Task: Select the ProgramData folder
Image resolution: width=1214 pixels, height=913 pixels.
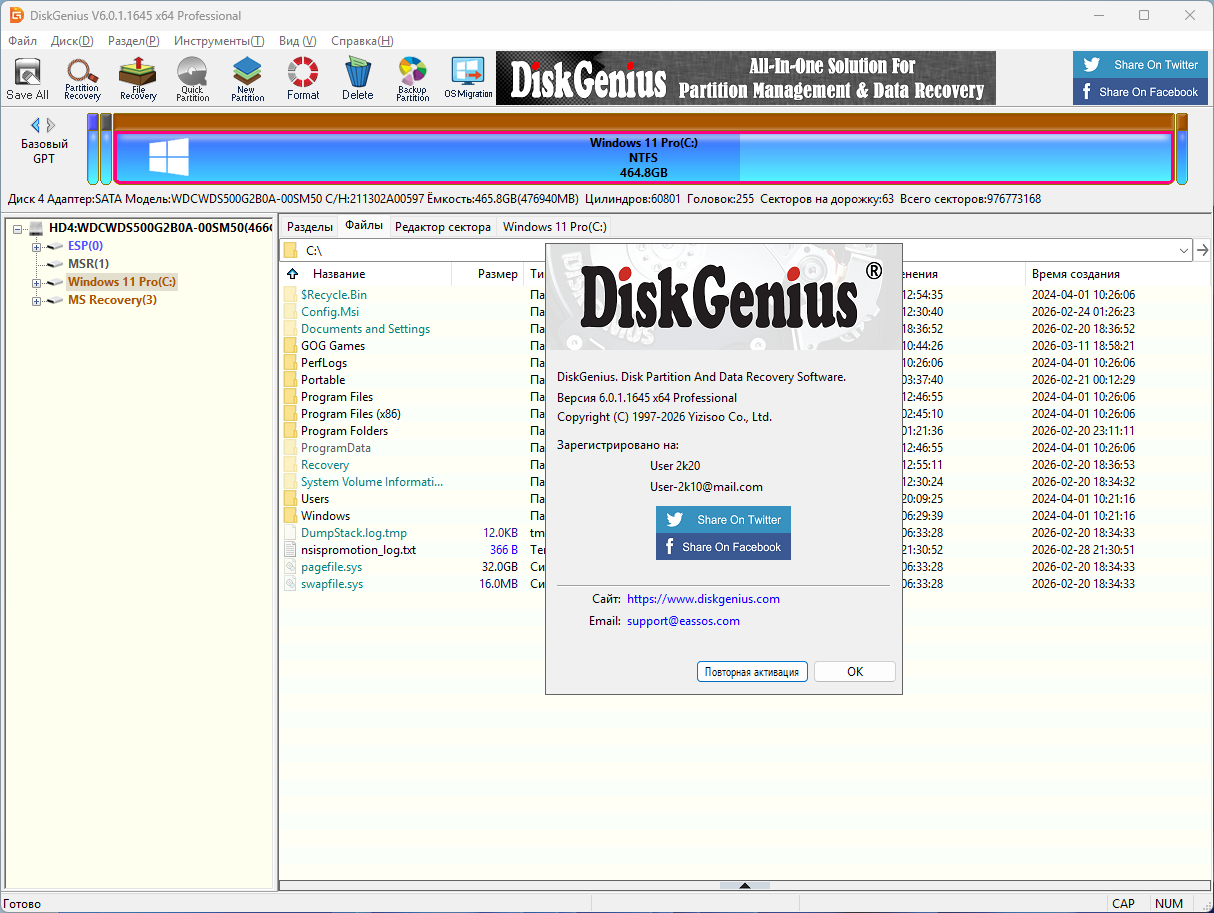Action: (336, 448)
